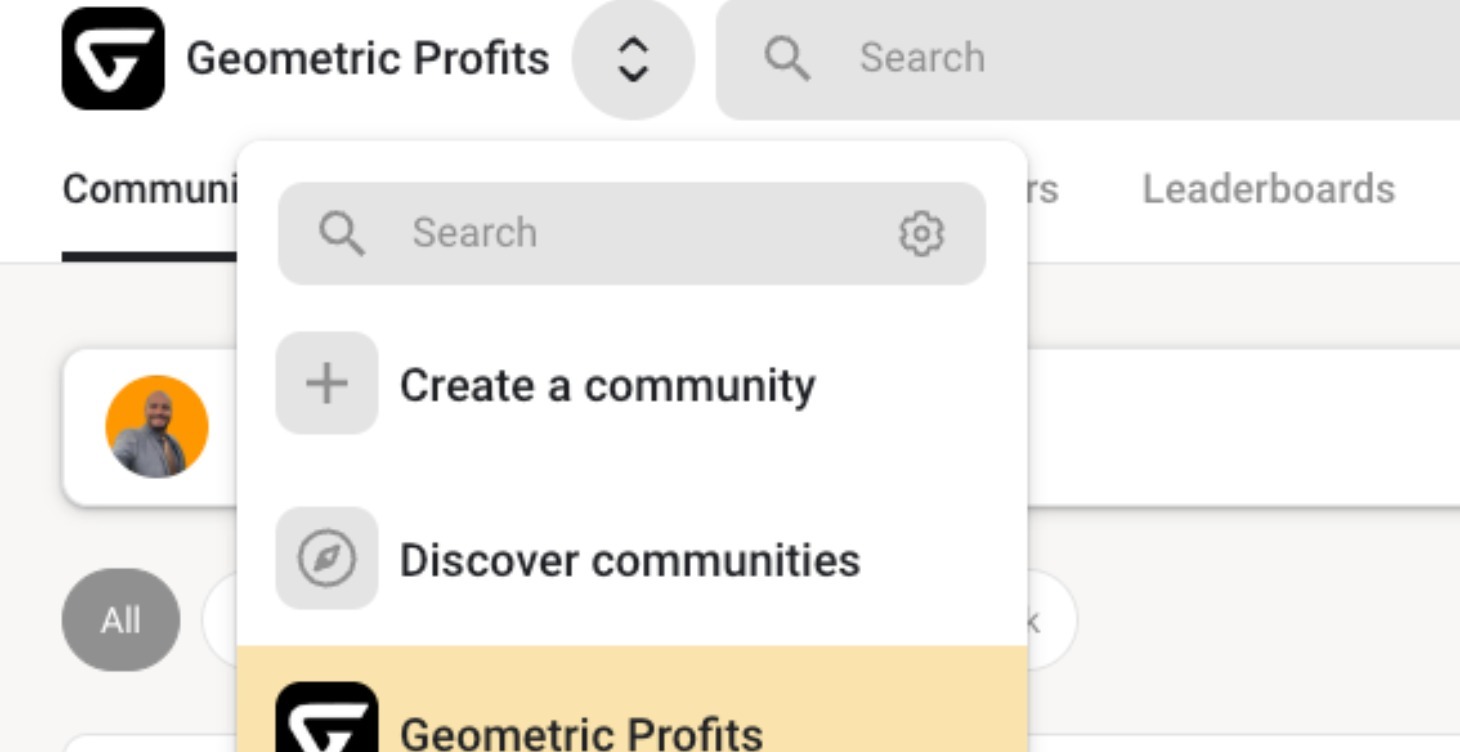Toggle the "All" filter chip
The width and height of the screenshot is (1460, 752).
point(121,620)
